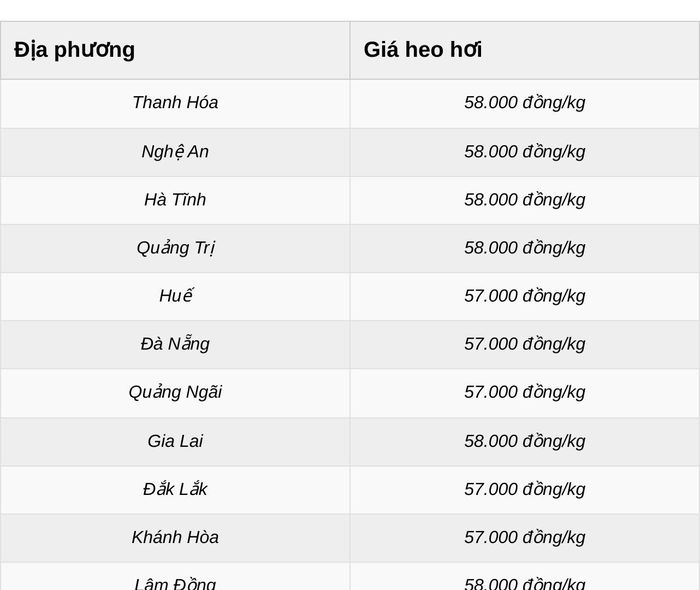
Task: Select the Đắk Lắk price cell
Action: (x=525, y=490)
